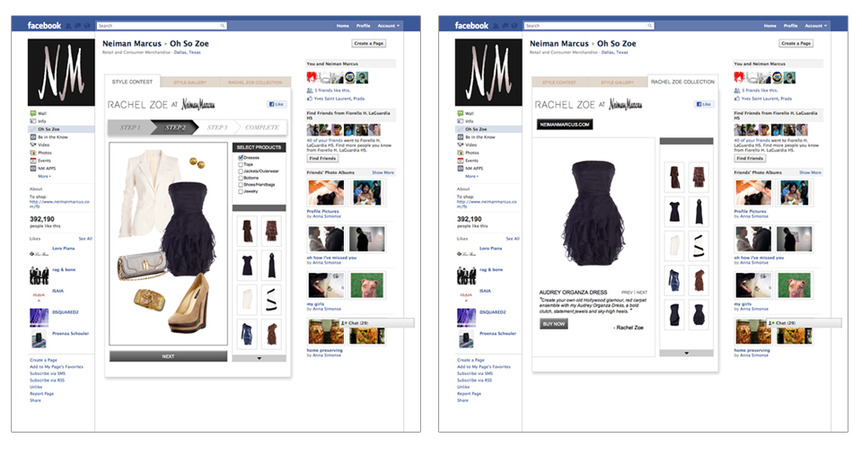
Task: Click the Video icon in the right page sidebar
Action: 460,145
